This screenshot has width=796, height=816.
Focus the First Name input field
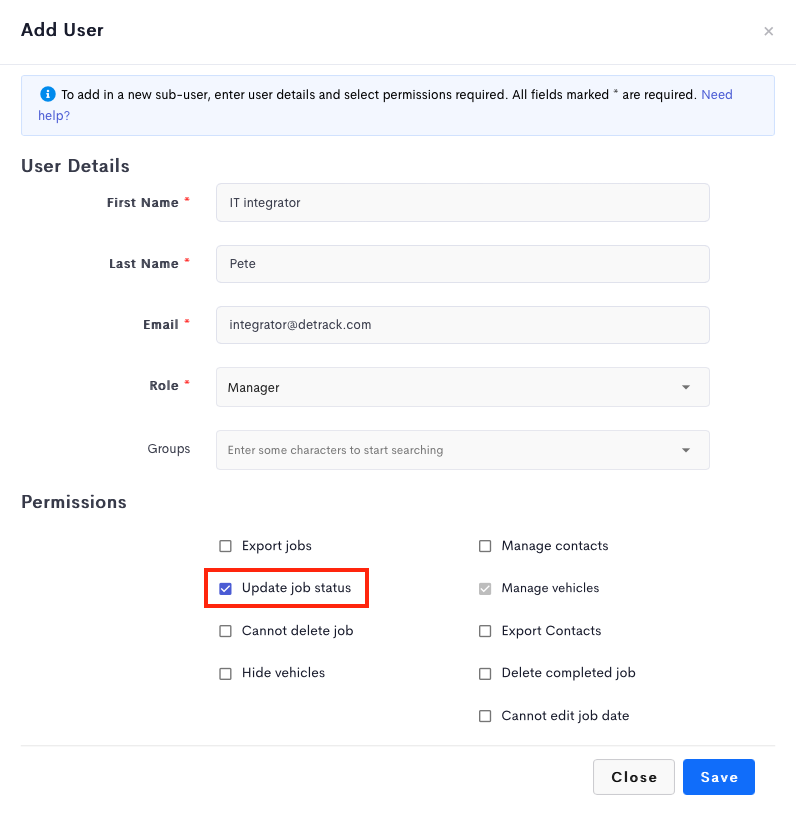click(x=463, y=202)
